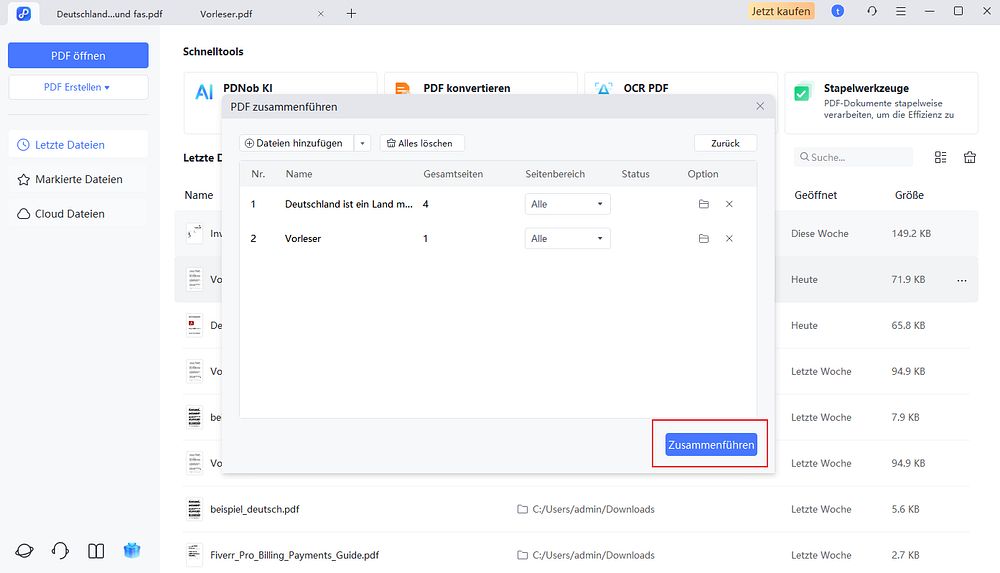Select 'Vorleser' row name in dialog

point(303,239)
